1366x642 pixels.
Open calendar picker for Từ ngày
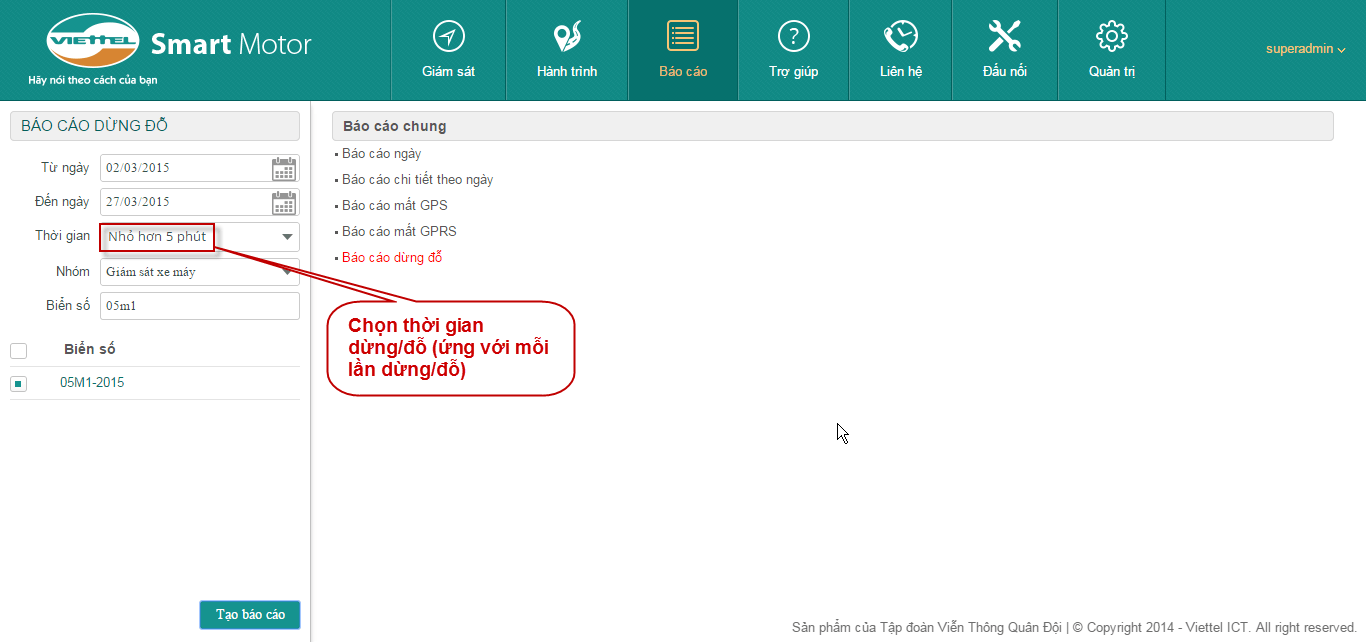coord(284,169)
